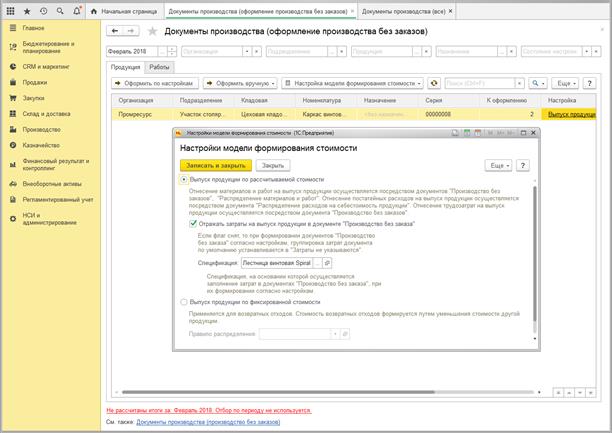Add this page to favorites star
Viewport: 612px width, 433px height.
pyautogui.click(x=152, y=31)
